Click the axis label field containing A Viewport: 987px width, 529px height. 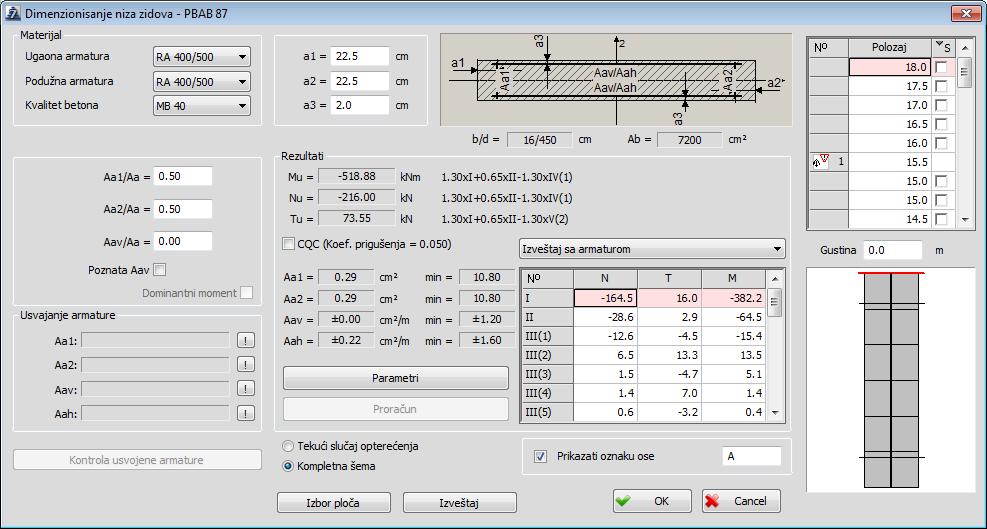tap(752, 457)
